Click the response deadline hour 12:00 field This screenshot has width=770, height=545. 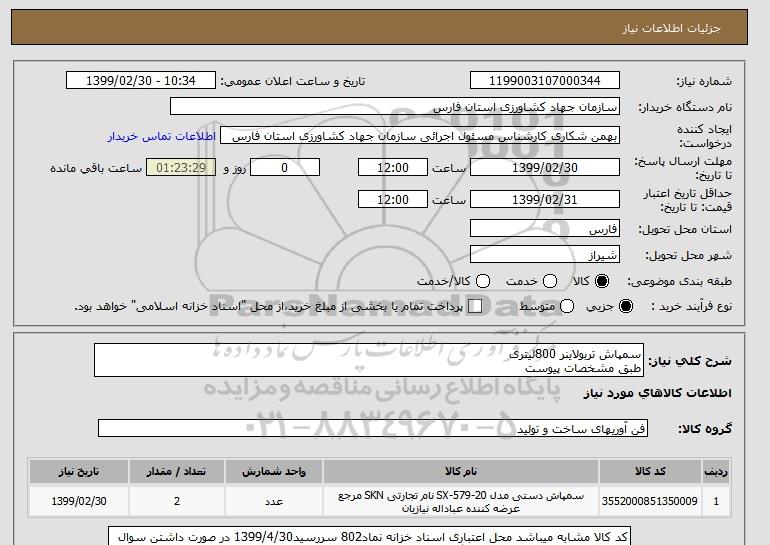(x=393, y=167)
